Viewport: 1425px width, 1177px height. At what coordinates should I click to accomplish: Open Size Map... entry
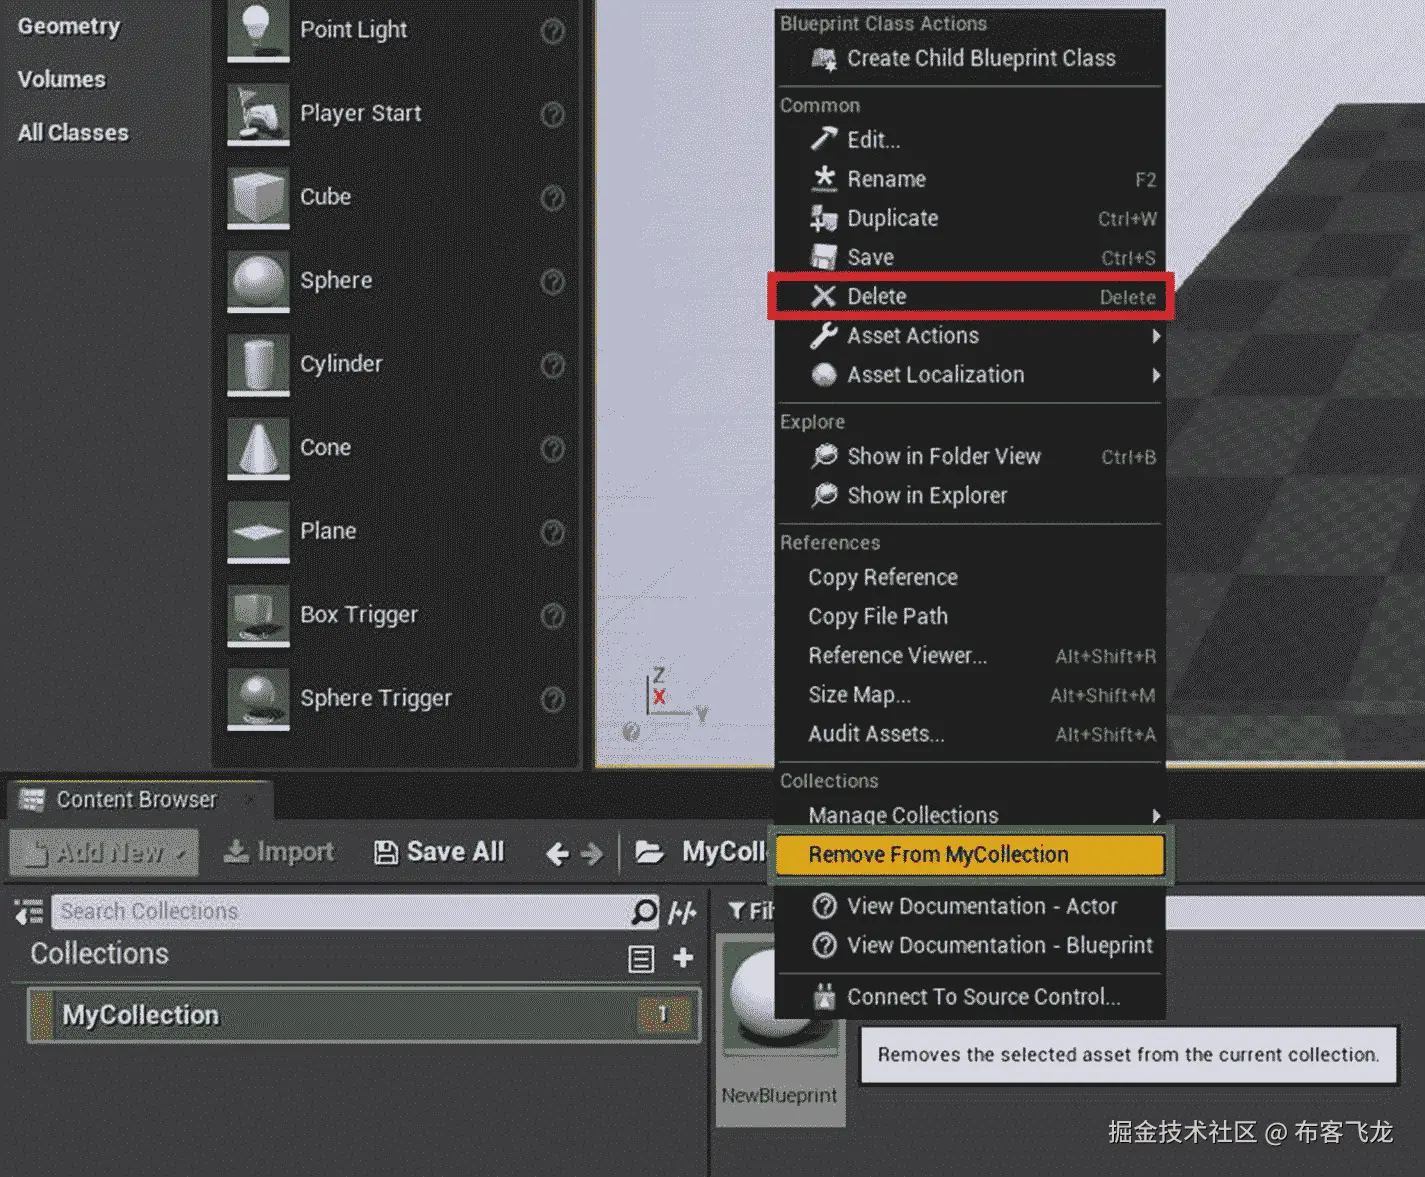click(x=970, y=694)
